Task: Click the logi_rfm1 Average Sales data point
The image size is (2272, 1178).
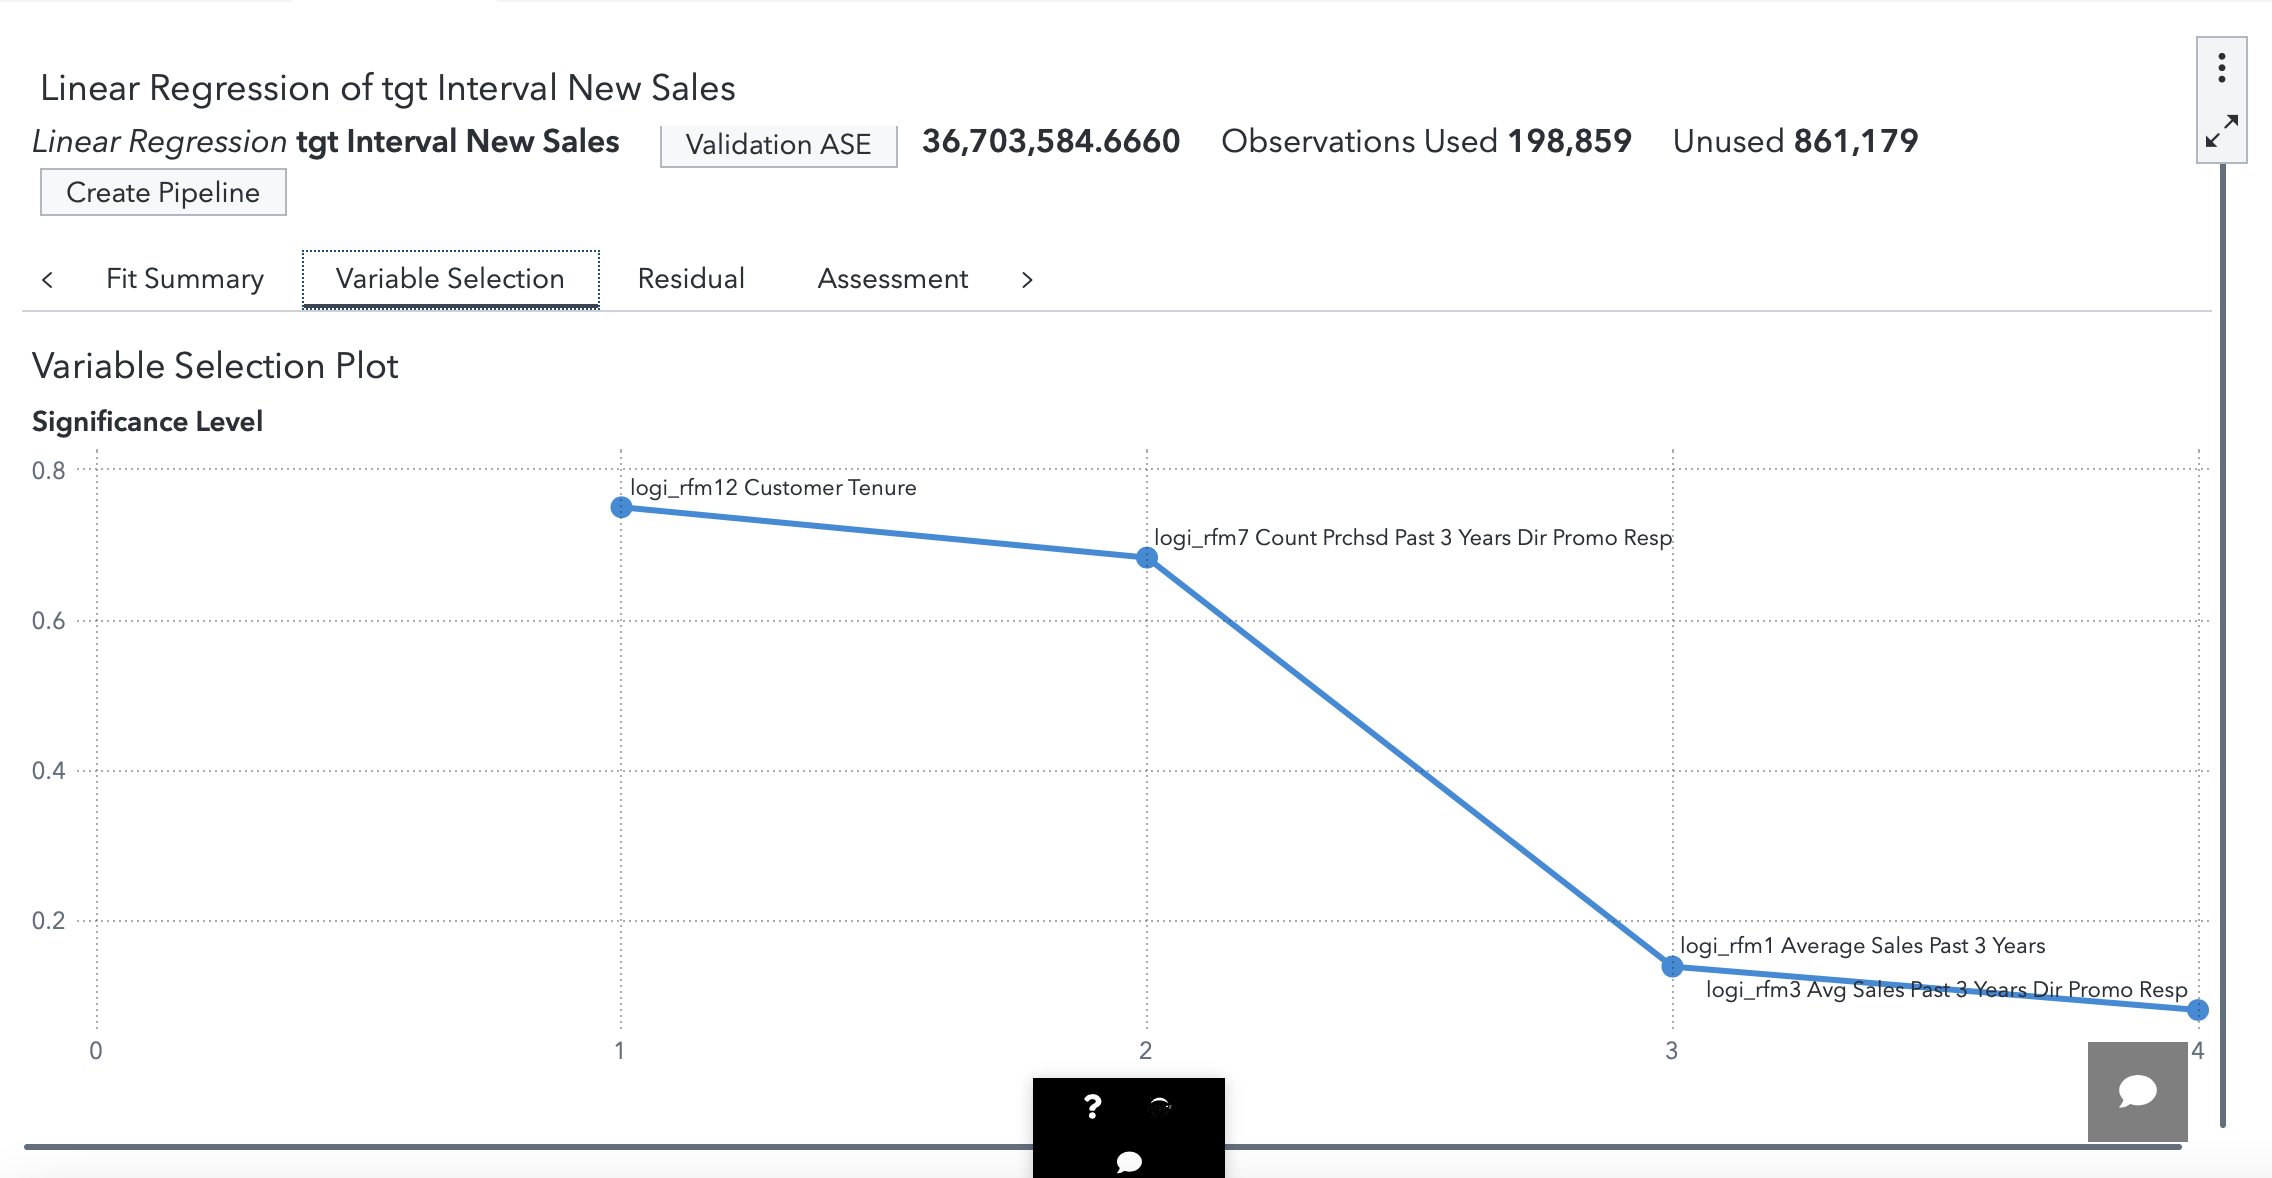Action: coord(1672,966)
